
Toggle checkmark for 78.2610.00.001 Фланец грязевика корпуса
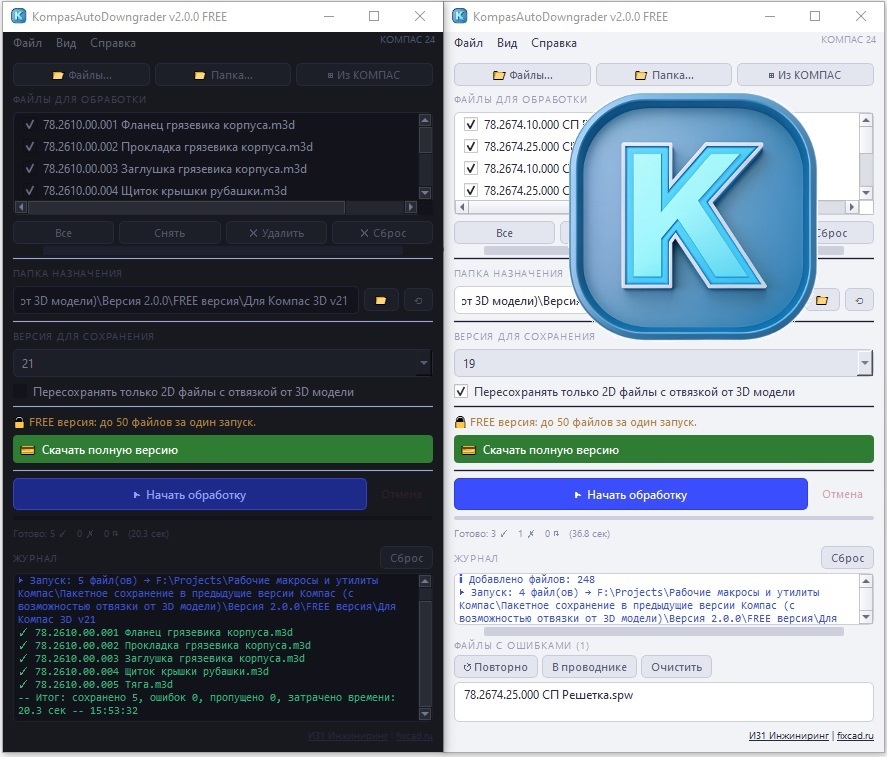pyautogui.click(x=29, y=124)
